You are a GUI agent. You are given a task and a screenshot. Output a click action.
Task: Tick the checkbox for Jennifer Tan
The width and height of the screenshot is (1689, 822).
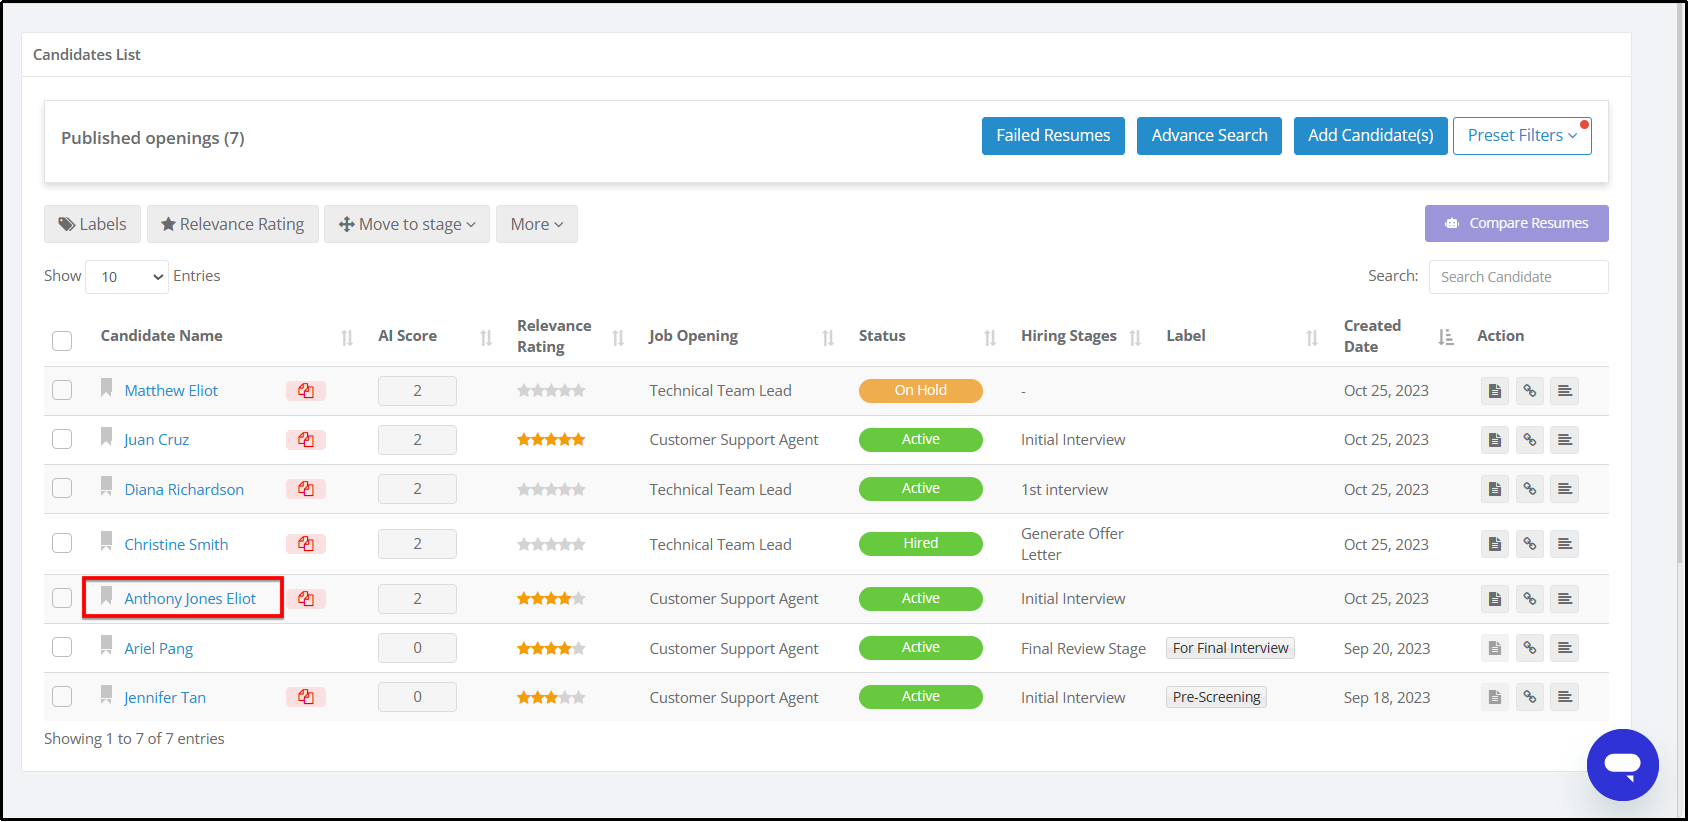click(62, 696)
